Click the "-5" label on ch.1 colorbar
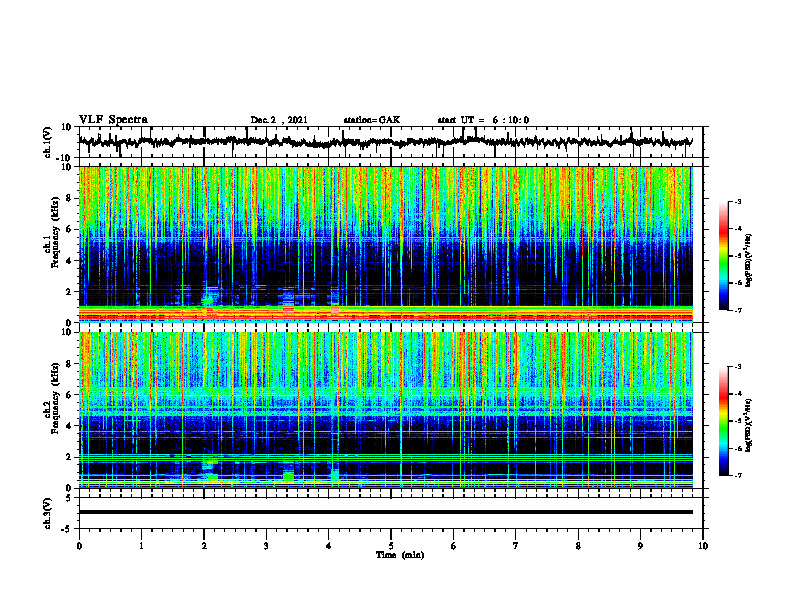792x612 pixels. [737, 256]
